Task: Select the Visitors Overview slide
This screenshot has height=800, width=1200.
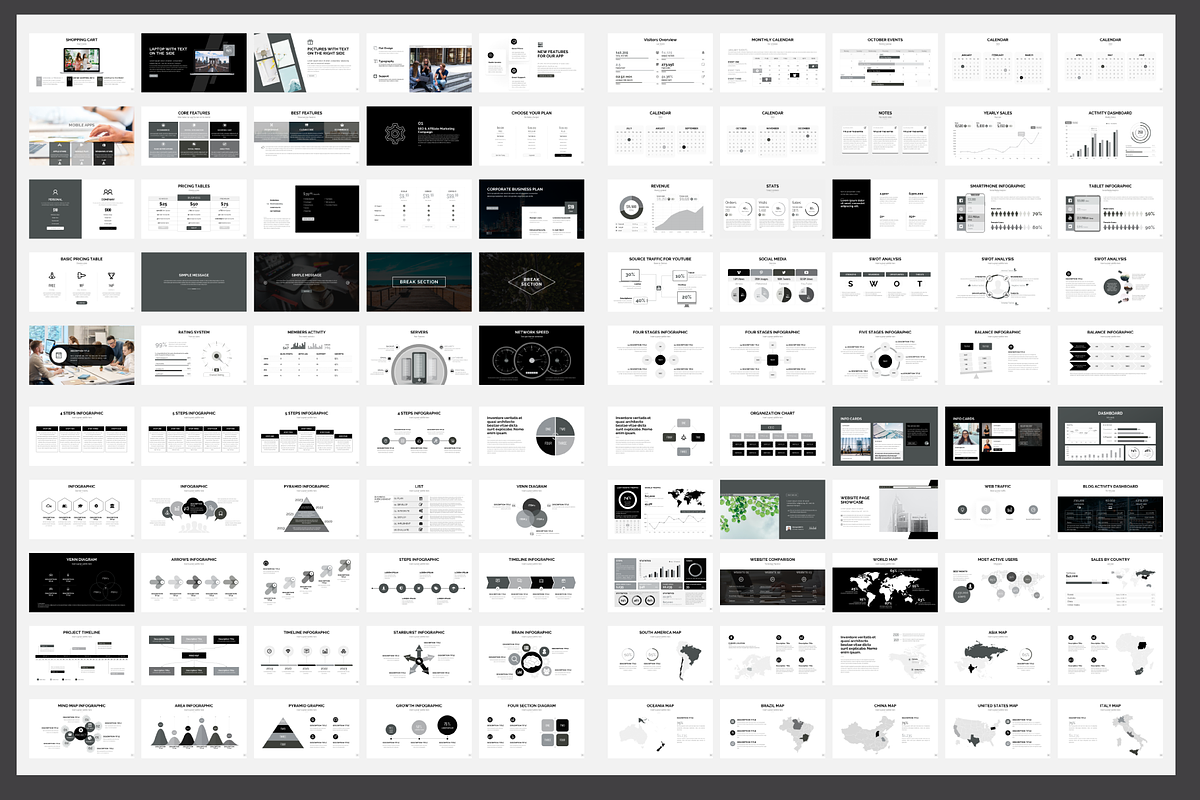Action: pos(660,63)
